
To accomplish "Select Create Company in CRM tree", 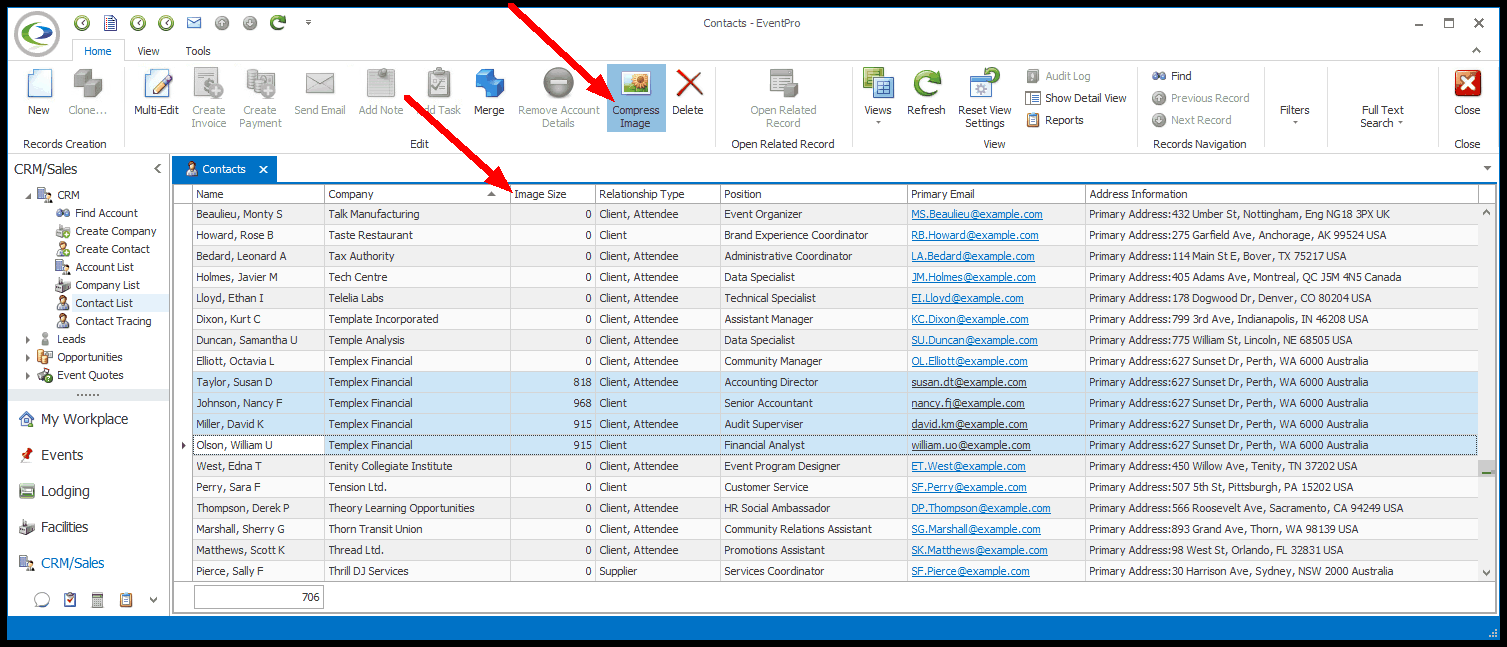I will pos(116,231).
